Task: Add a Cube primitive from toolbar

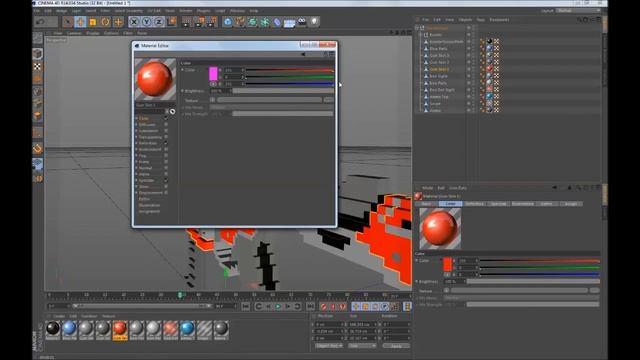Action: pyautogui.click(x=228, y=22)
